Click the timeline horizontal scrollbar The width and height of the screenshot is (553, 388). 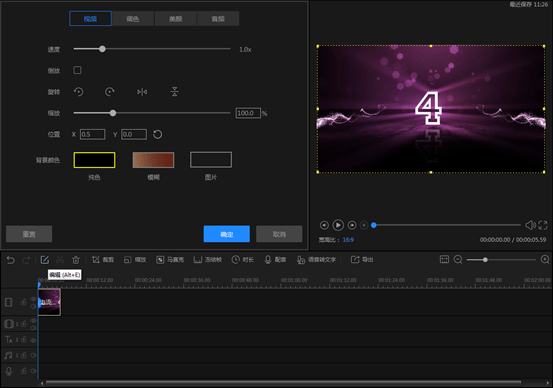(x=284, y=383)
